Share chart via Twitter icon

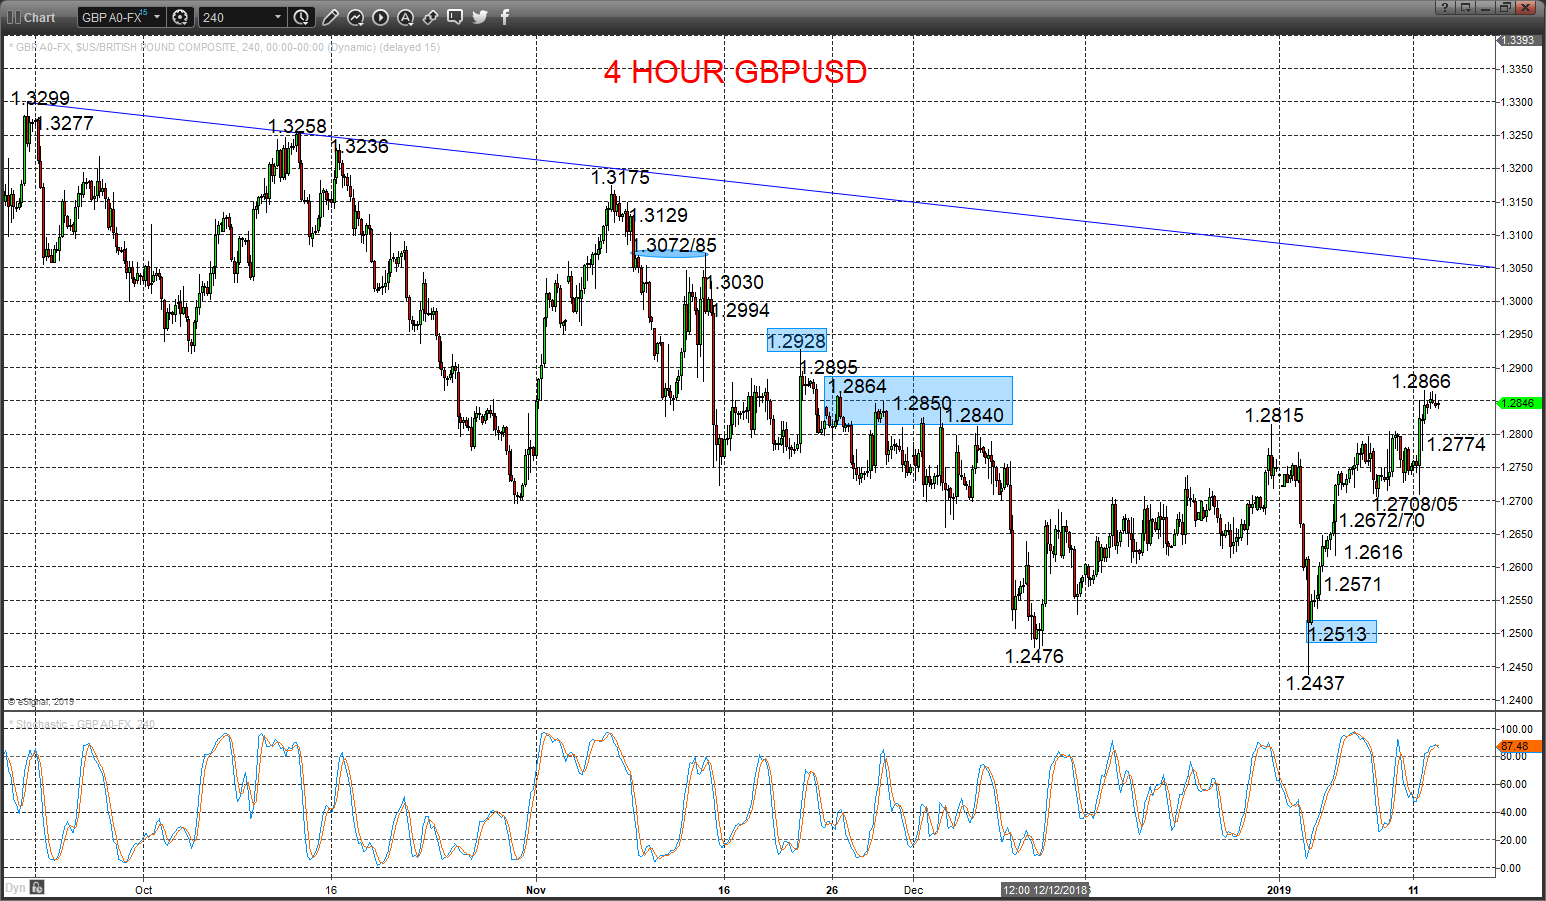(480, 17)
